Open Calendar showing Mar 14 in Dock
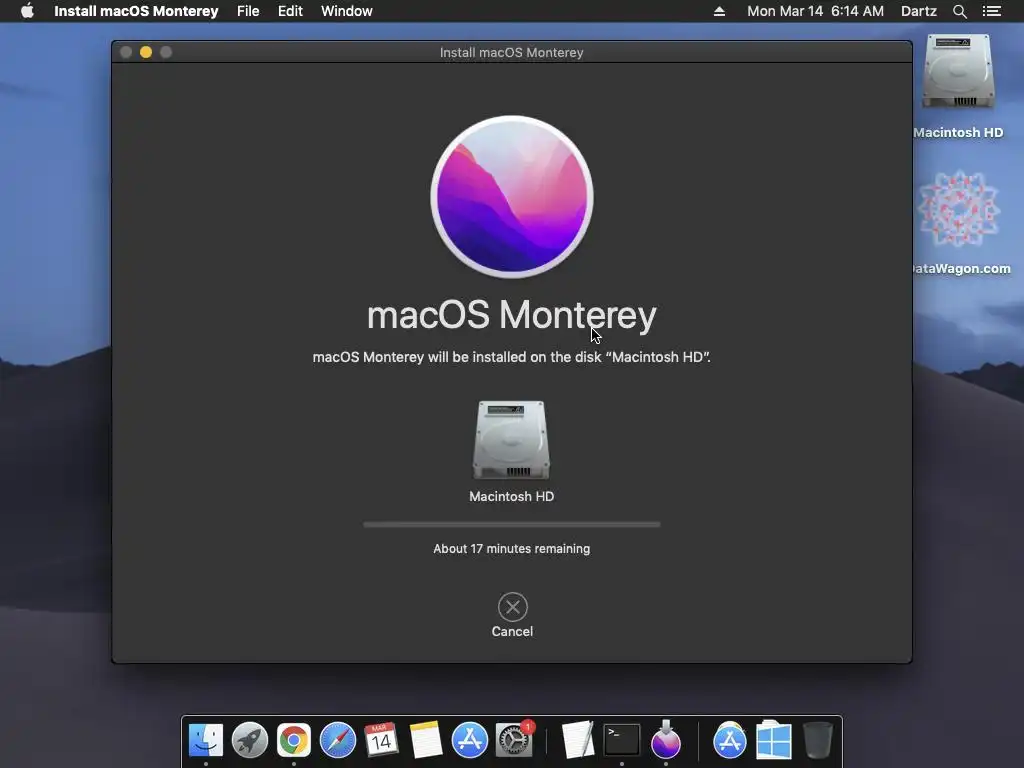The width and height of the screenshot is (1024, 768). pos(381,740)
